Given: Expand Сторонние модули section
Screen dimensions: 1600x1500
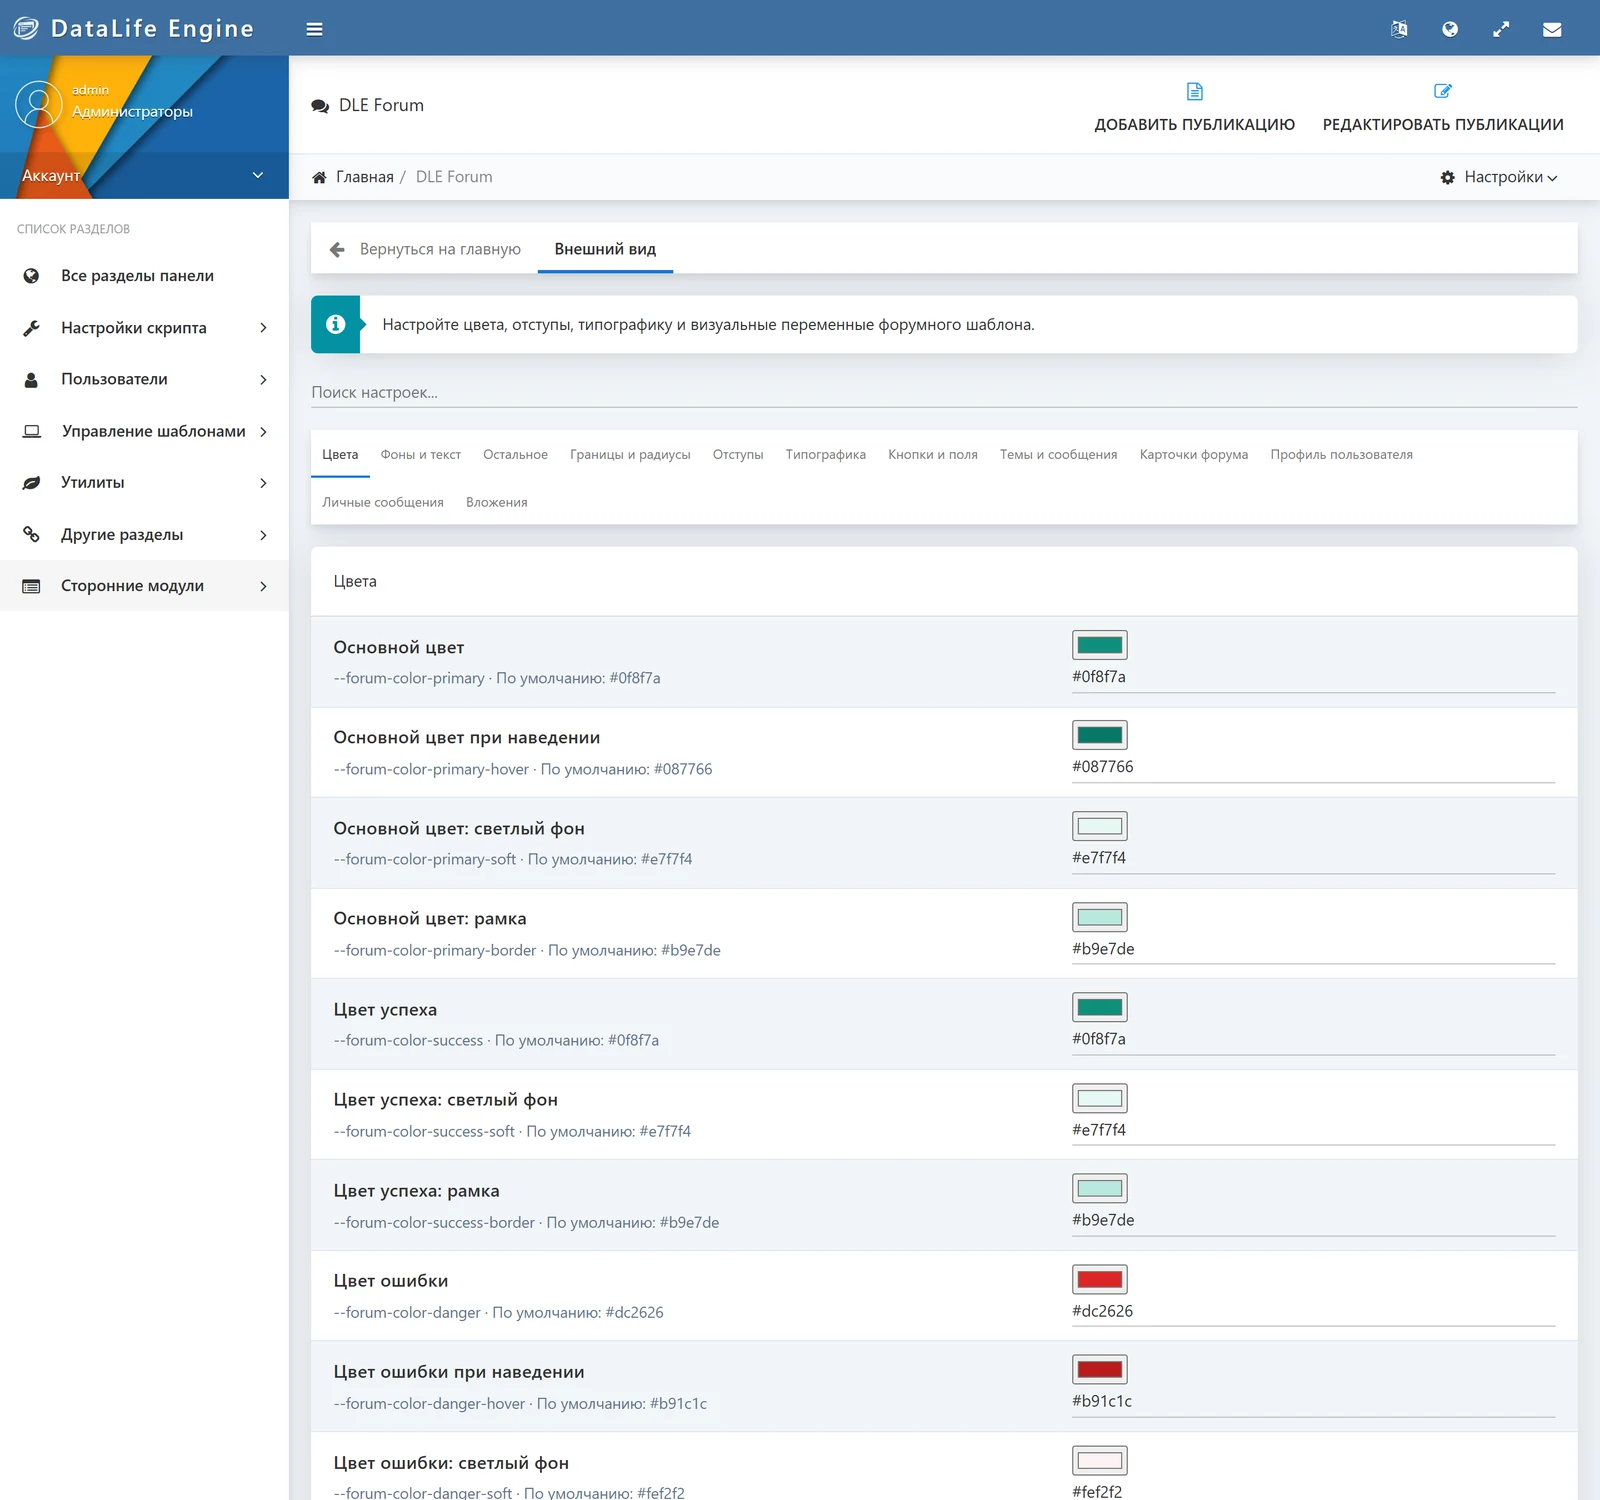Looking at the screenshot, I should 144,586.
